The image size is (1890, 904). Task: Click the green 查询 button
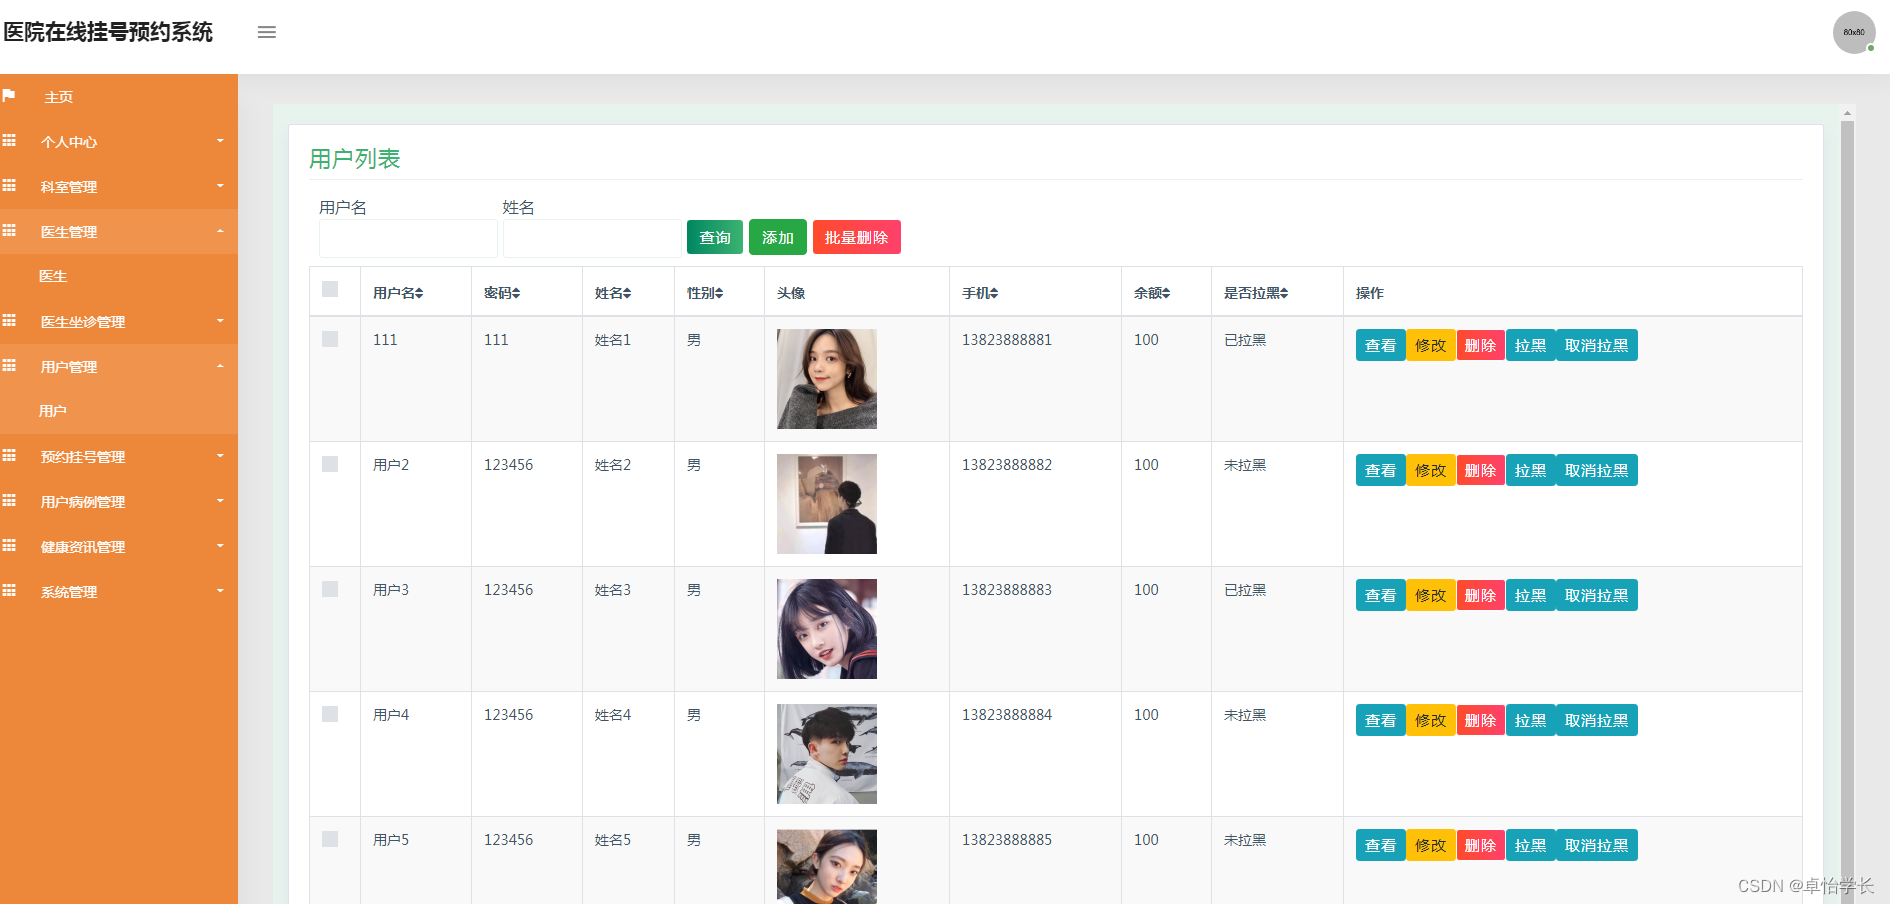click(x=715, y=237)
